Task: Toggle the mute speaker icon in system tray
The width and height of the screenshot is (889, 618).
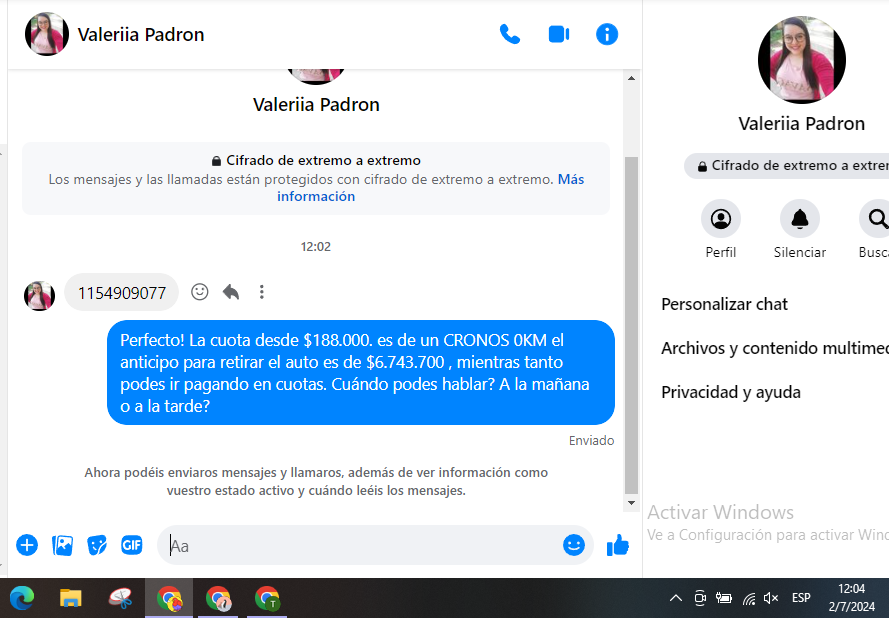Action: (x=771, y=598)
